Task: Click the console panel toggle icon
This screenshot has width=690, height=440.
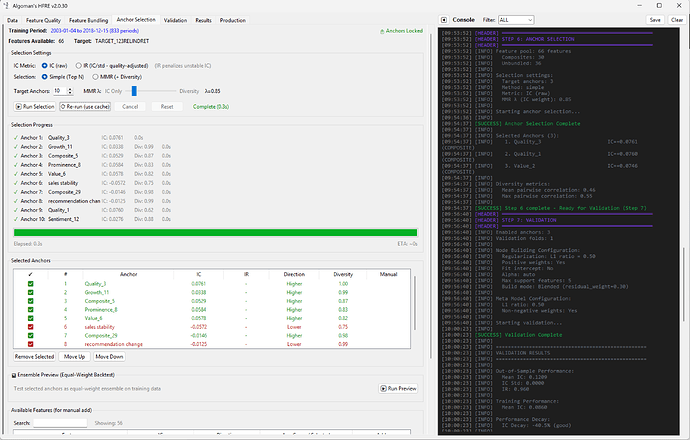Action: [x=444, y=20]
